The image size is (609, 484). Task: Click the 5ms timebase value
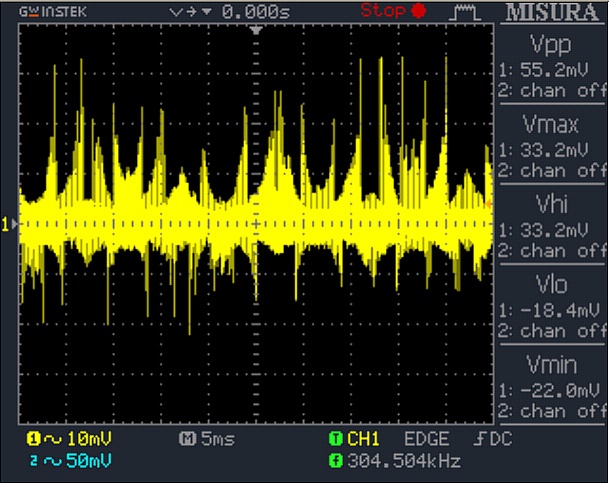(x=218, y=440)
